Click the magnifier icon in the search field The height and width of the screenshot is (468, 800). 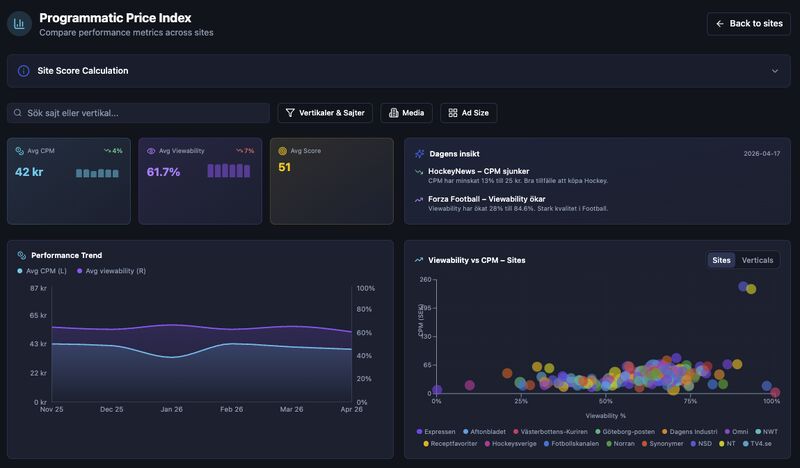tap(18, 113)
